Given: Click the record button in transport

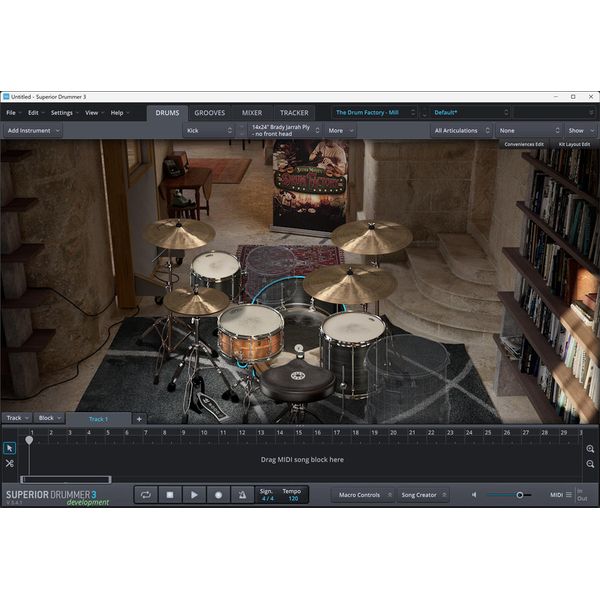Looking at the screenshot, I should click(218, 495).
